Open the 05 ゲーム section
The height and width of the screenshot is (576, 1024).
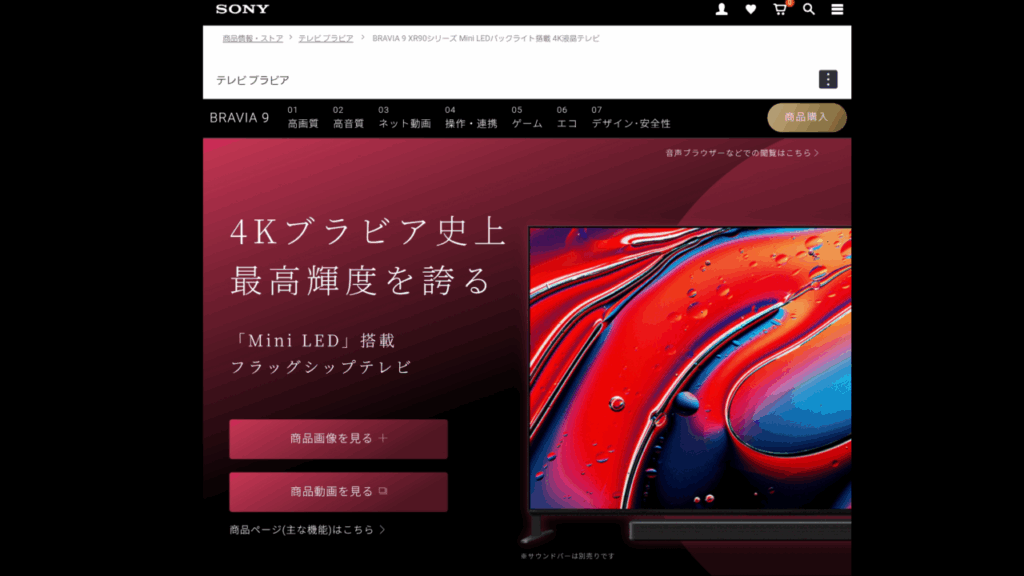pyautogui.click(x=527, y=118)
